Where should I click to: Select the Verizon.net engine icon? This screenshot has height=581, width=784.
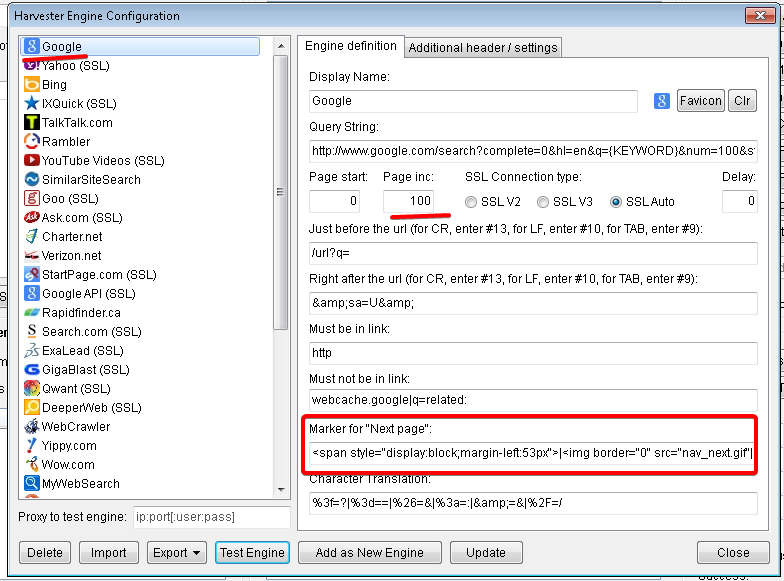tap(32, 256)
